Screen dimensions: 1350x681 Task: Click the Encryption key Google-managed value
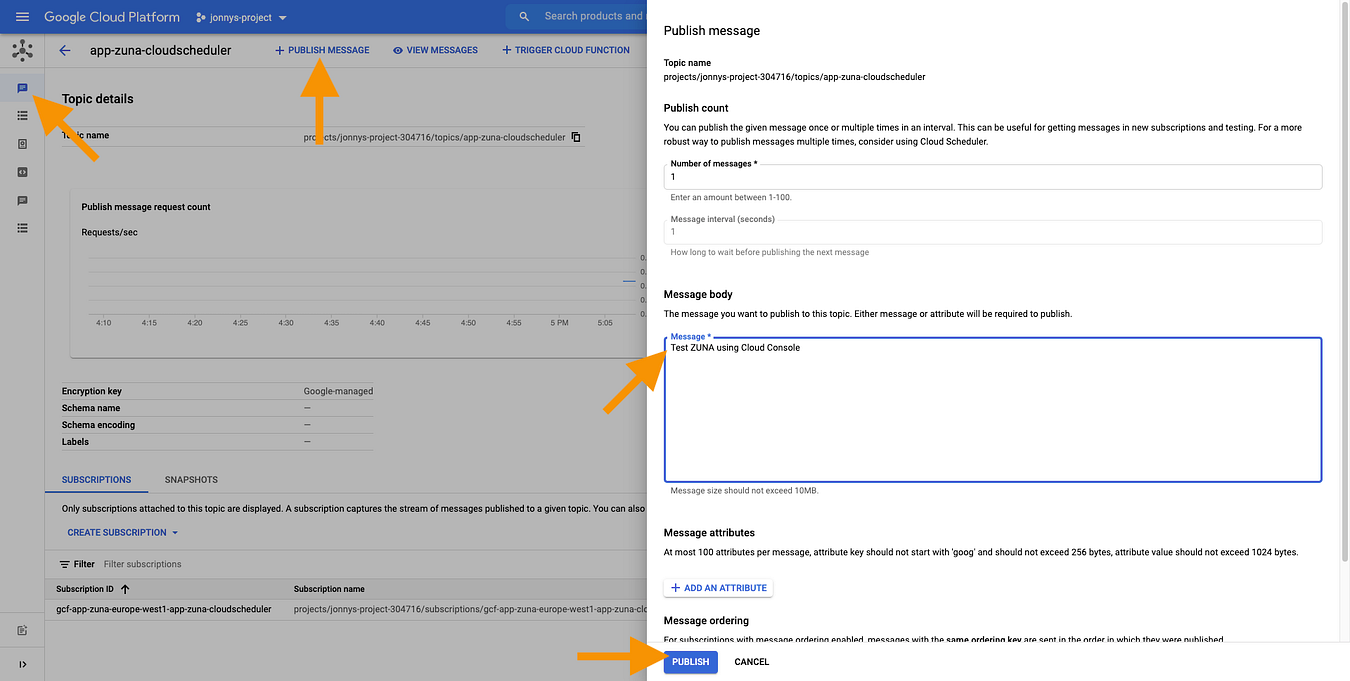pos(338,391)
